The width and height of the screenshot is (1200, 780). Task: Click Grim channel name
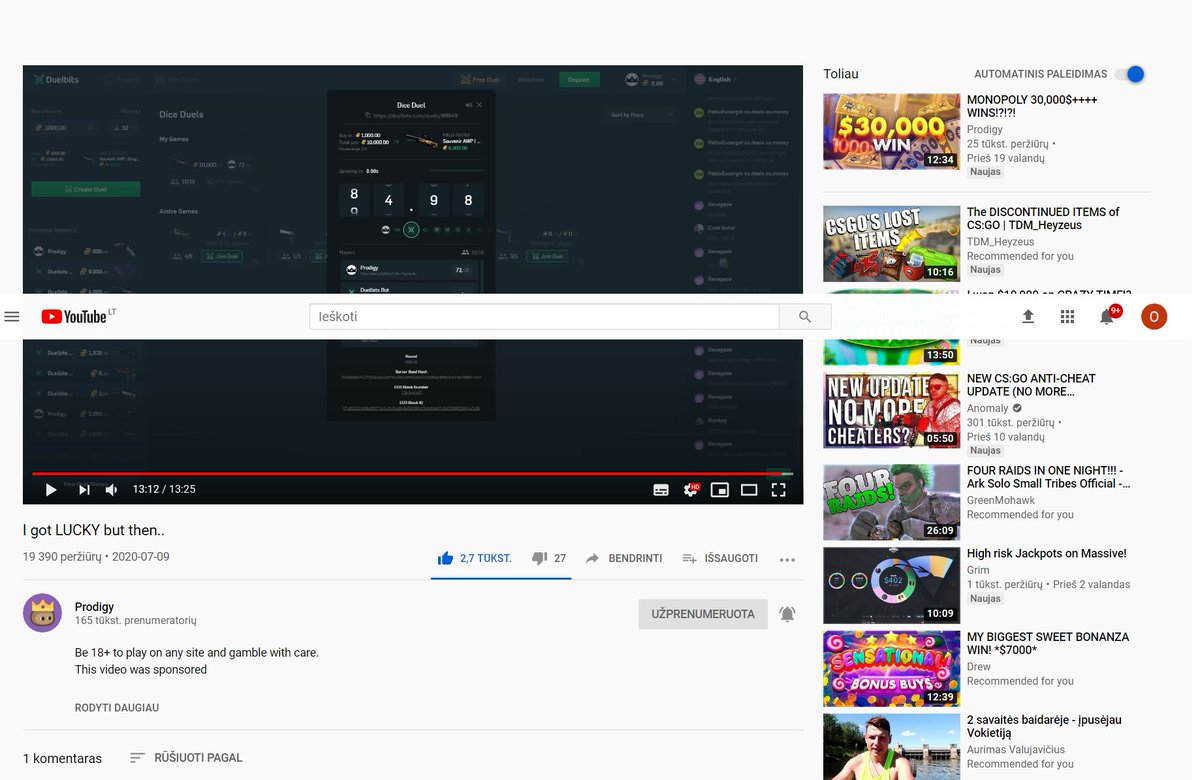[x=977, y=570]
